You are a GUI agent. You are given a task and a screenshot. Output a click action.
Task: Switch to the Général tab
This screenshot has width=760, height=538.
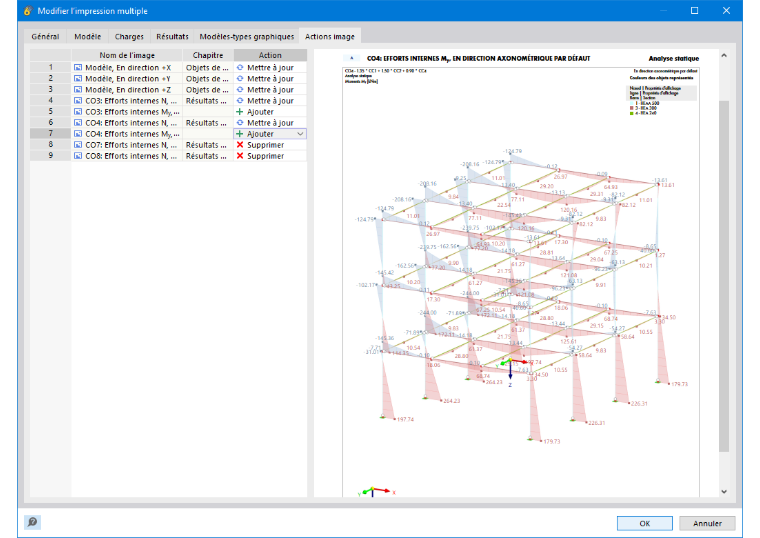click(45, 36)
